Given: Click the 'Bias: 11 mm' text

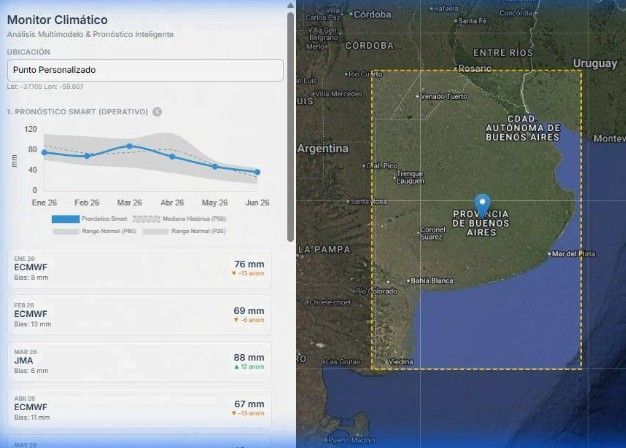Looking at the screenshot, I should pyautogui.click(x=32, y=418).
